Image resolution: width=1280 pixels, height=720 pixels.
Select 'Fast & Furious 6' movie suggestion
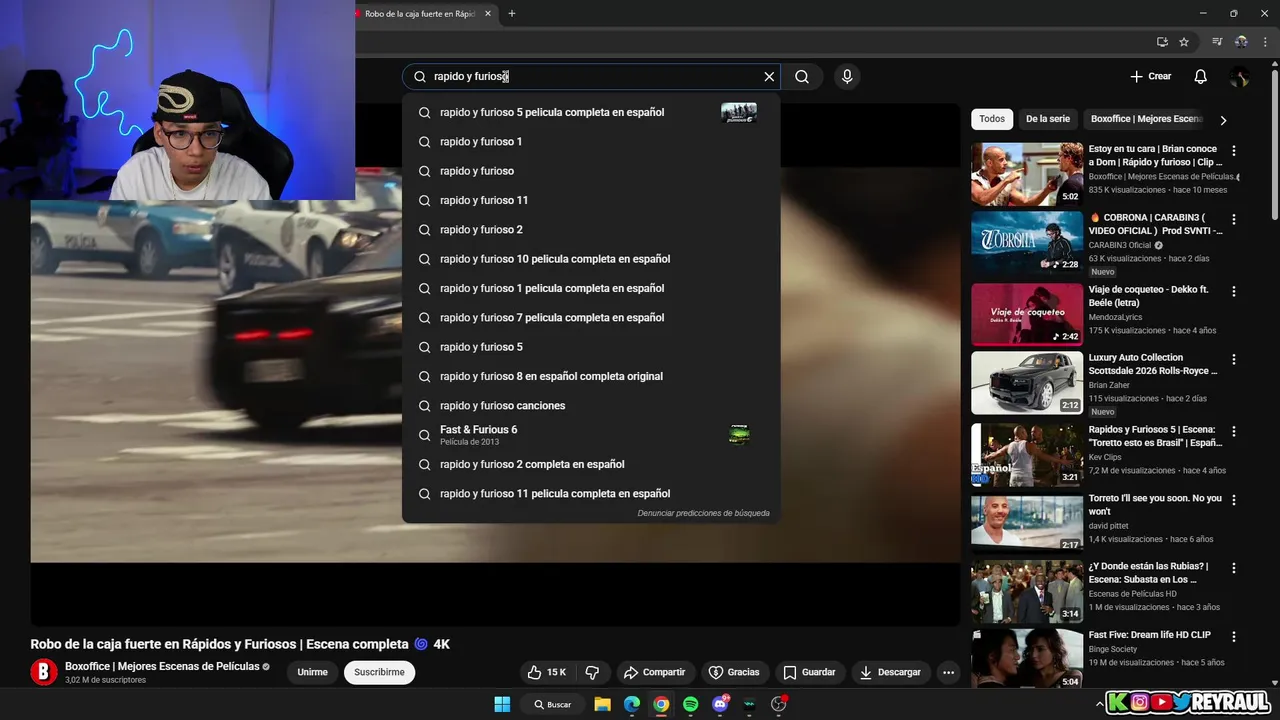(x=591, y=435)
